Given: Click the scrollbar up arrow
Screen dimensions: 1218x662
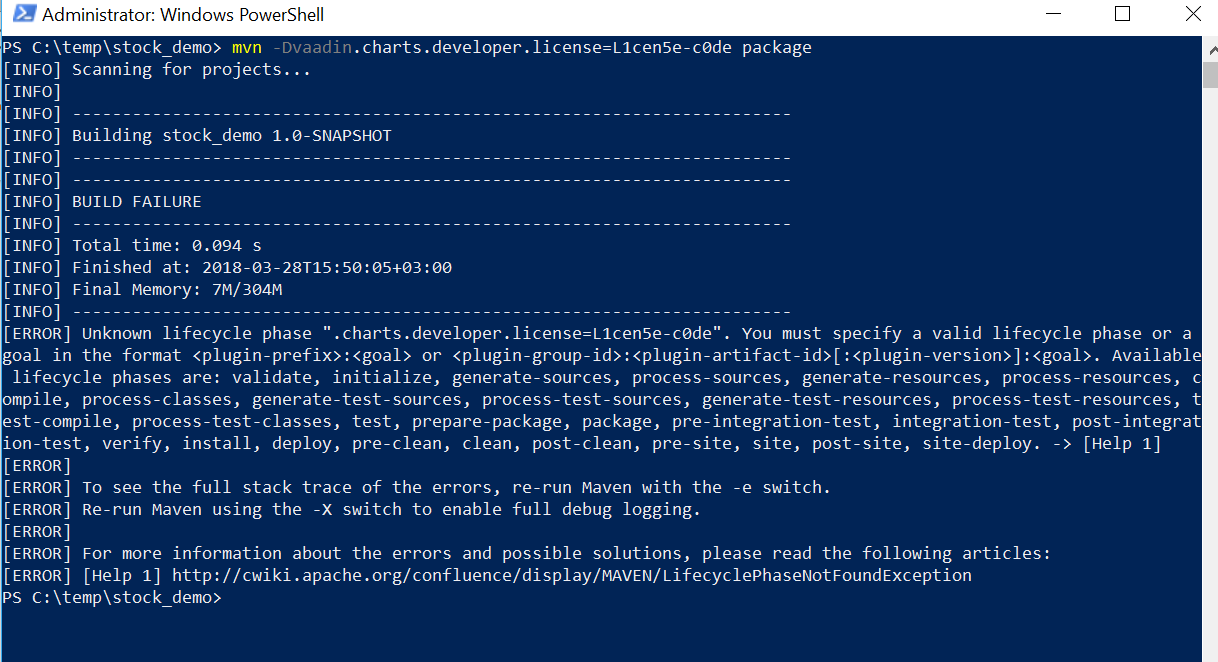Looking at the screenshot, I should click(x=1209, y=46).
